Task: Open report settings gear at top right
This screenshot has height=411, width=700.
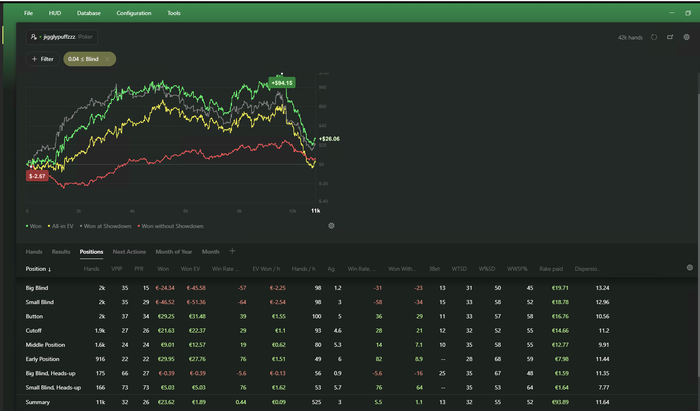Action: tap(686, 37)
